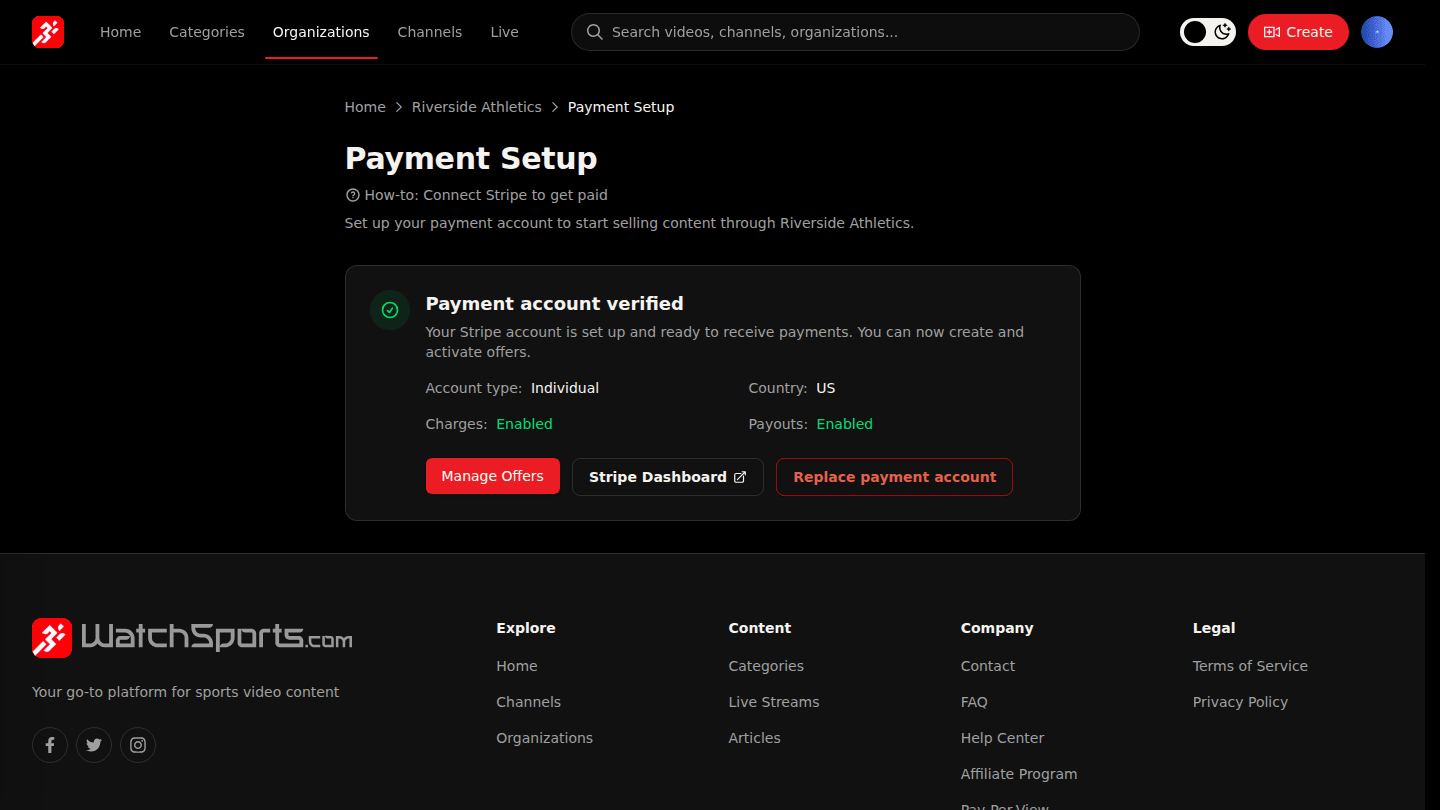Open the footer Categories link
The height and width of the screenshot is (810, 1440).
pos(766,666)
